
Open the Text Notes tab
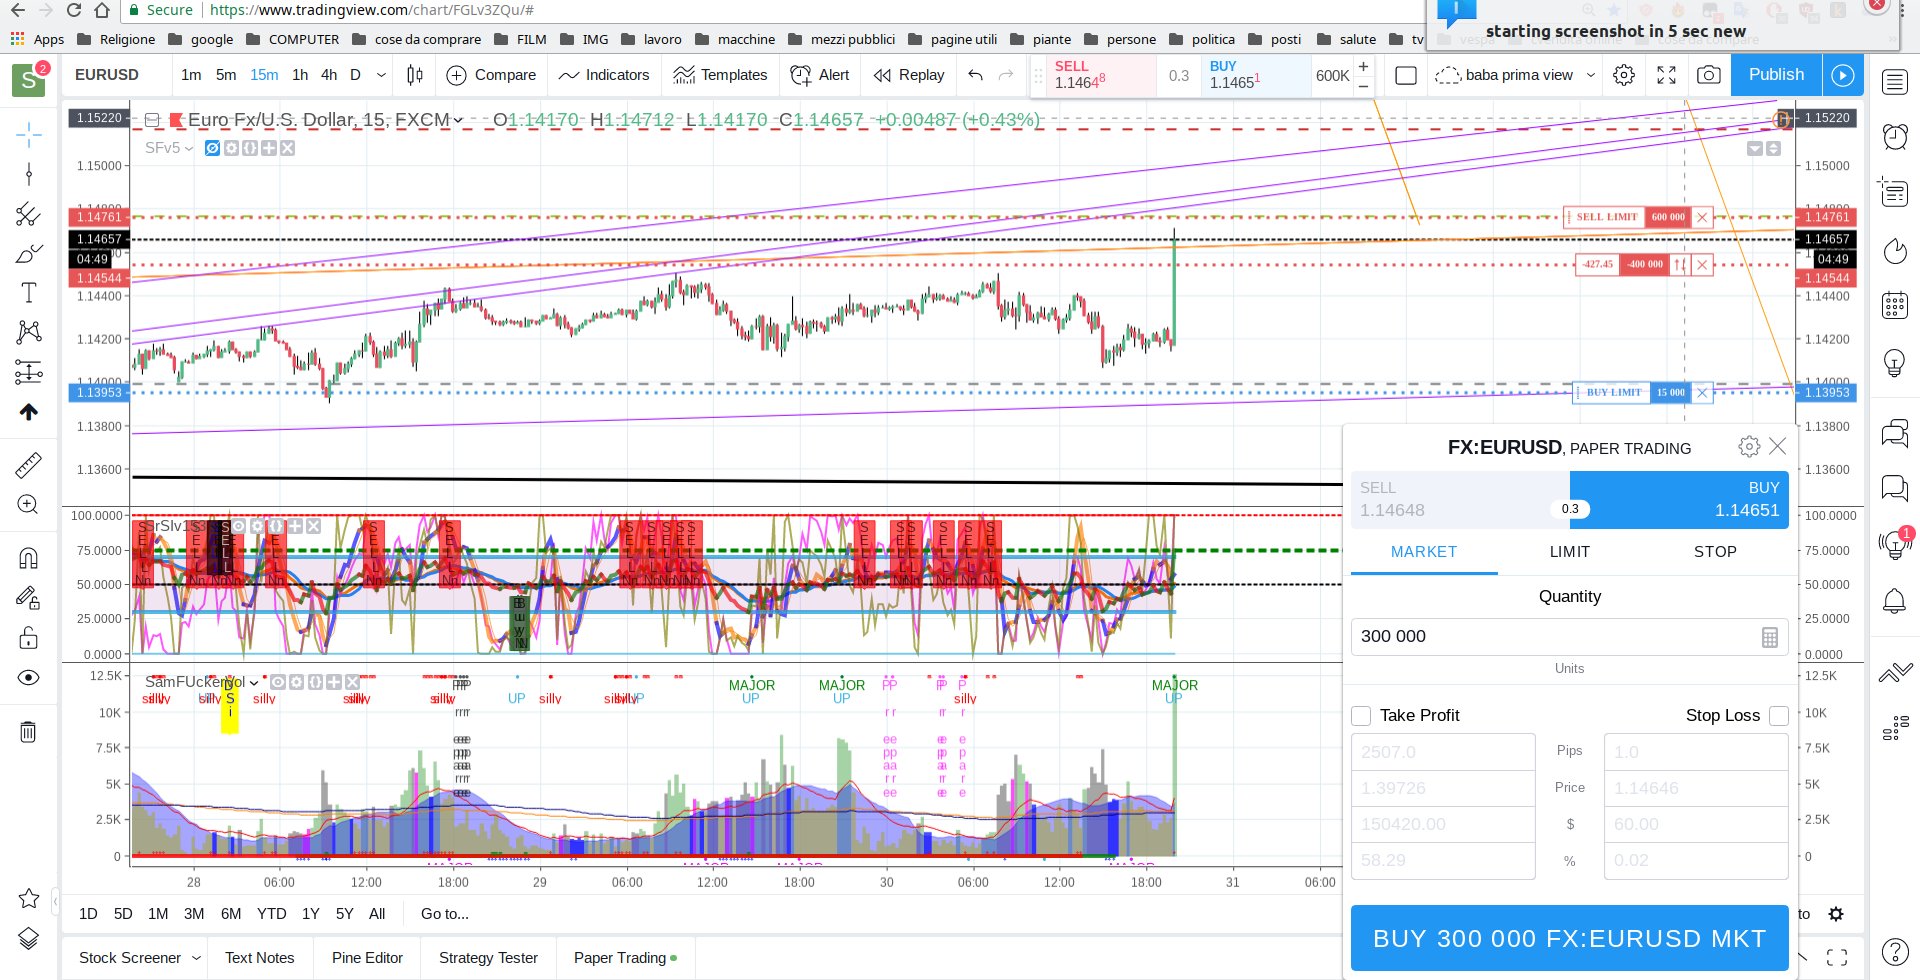260,958
